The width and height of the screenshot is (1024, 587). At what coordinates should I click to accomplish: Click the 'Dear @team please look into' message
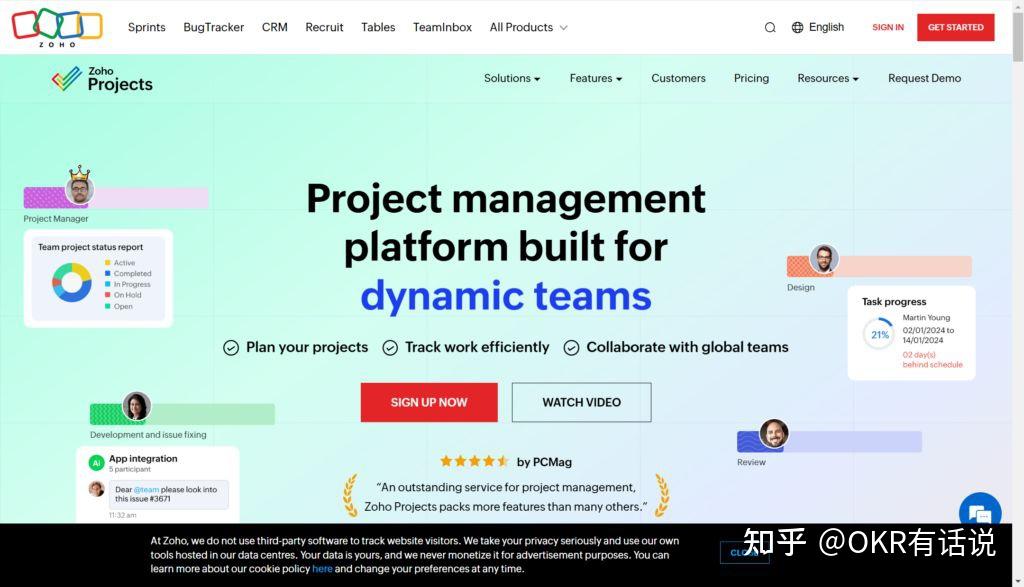pyautogui.click(x=168, y=494)
